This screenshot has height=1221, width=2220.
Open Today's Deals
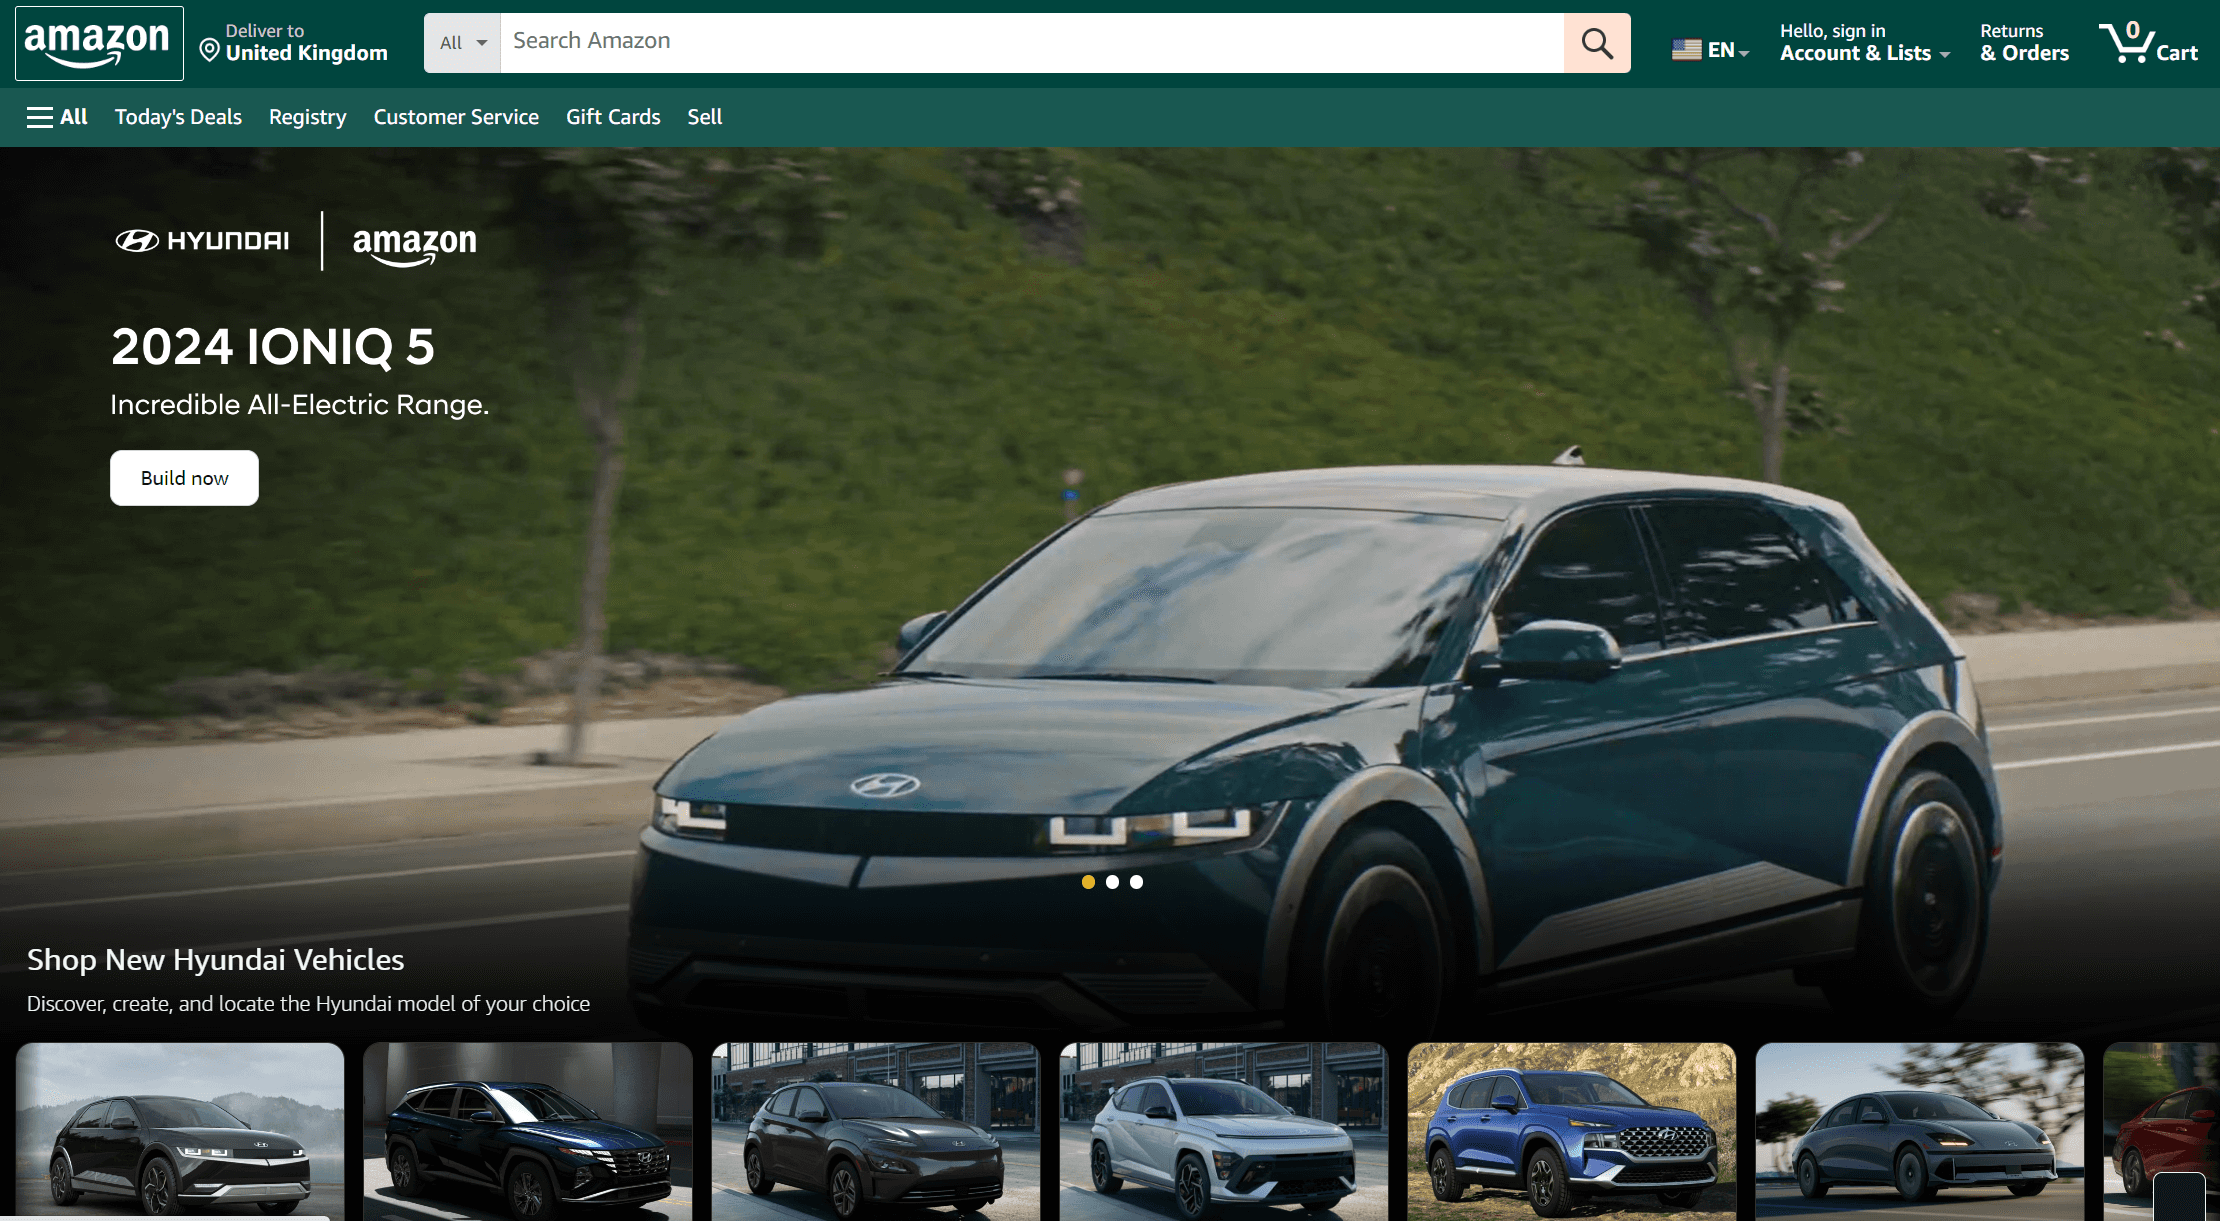tap(177, 117)
